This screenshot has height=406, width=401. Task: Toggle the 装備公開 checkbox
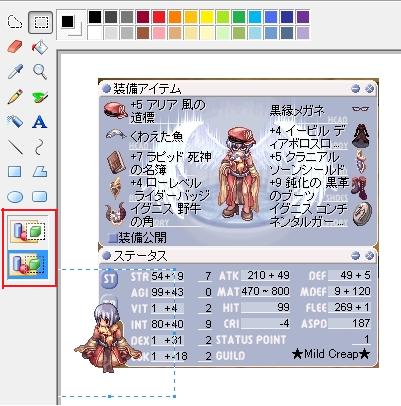point(113,238)
